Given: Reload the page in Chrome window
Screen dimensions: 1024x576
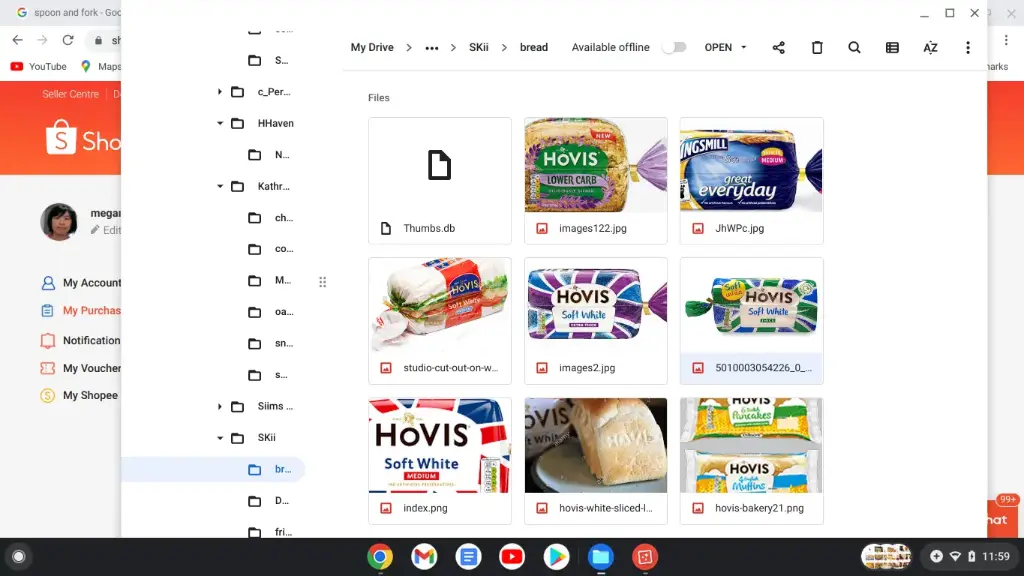Looking at the screenshot, I should [68, 40].
